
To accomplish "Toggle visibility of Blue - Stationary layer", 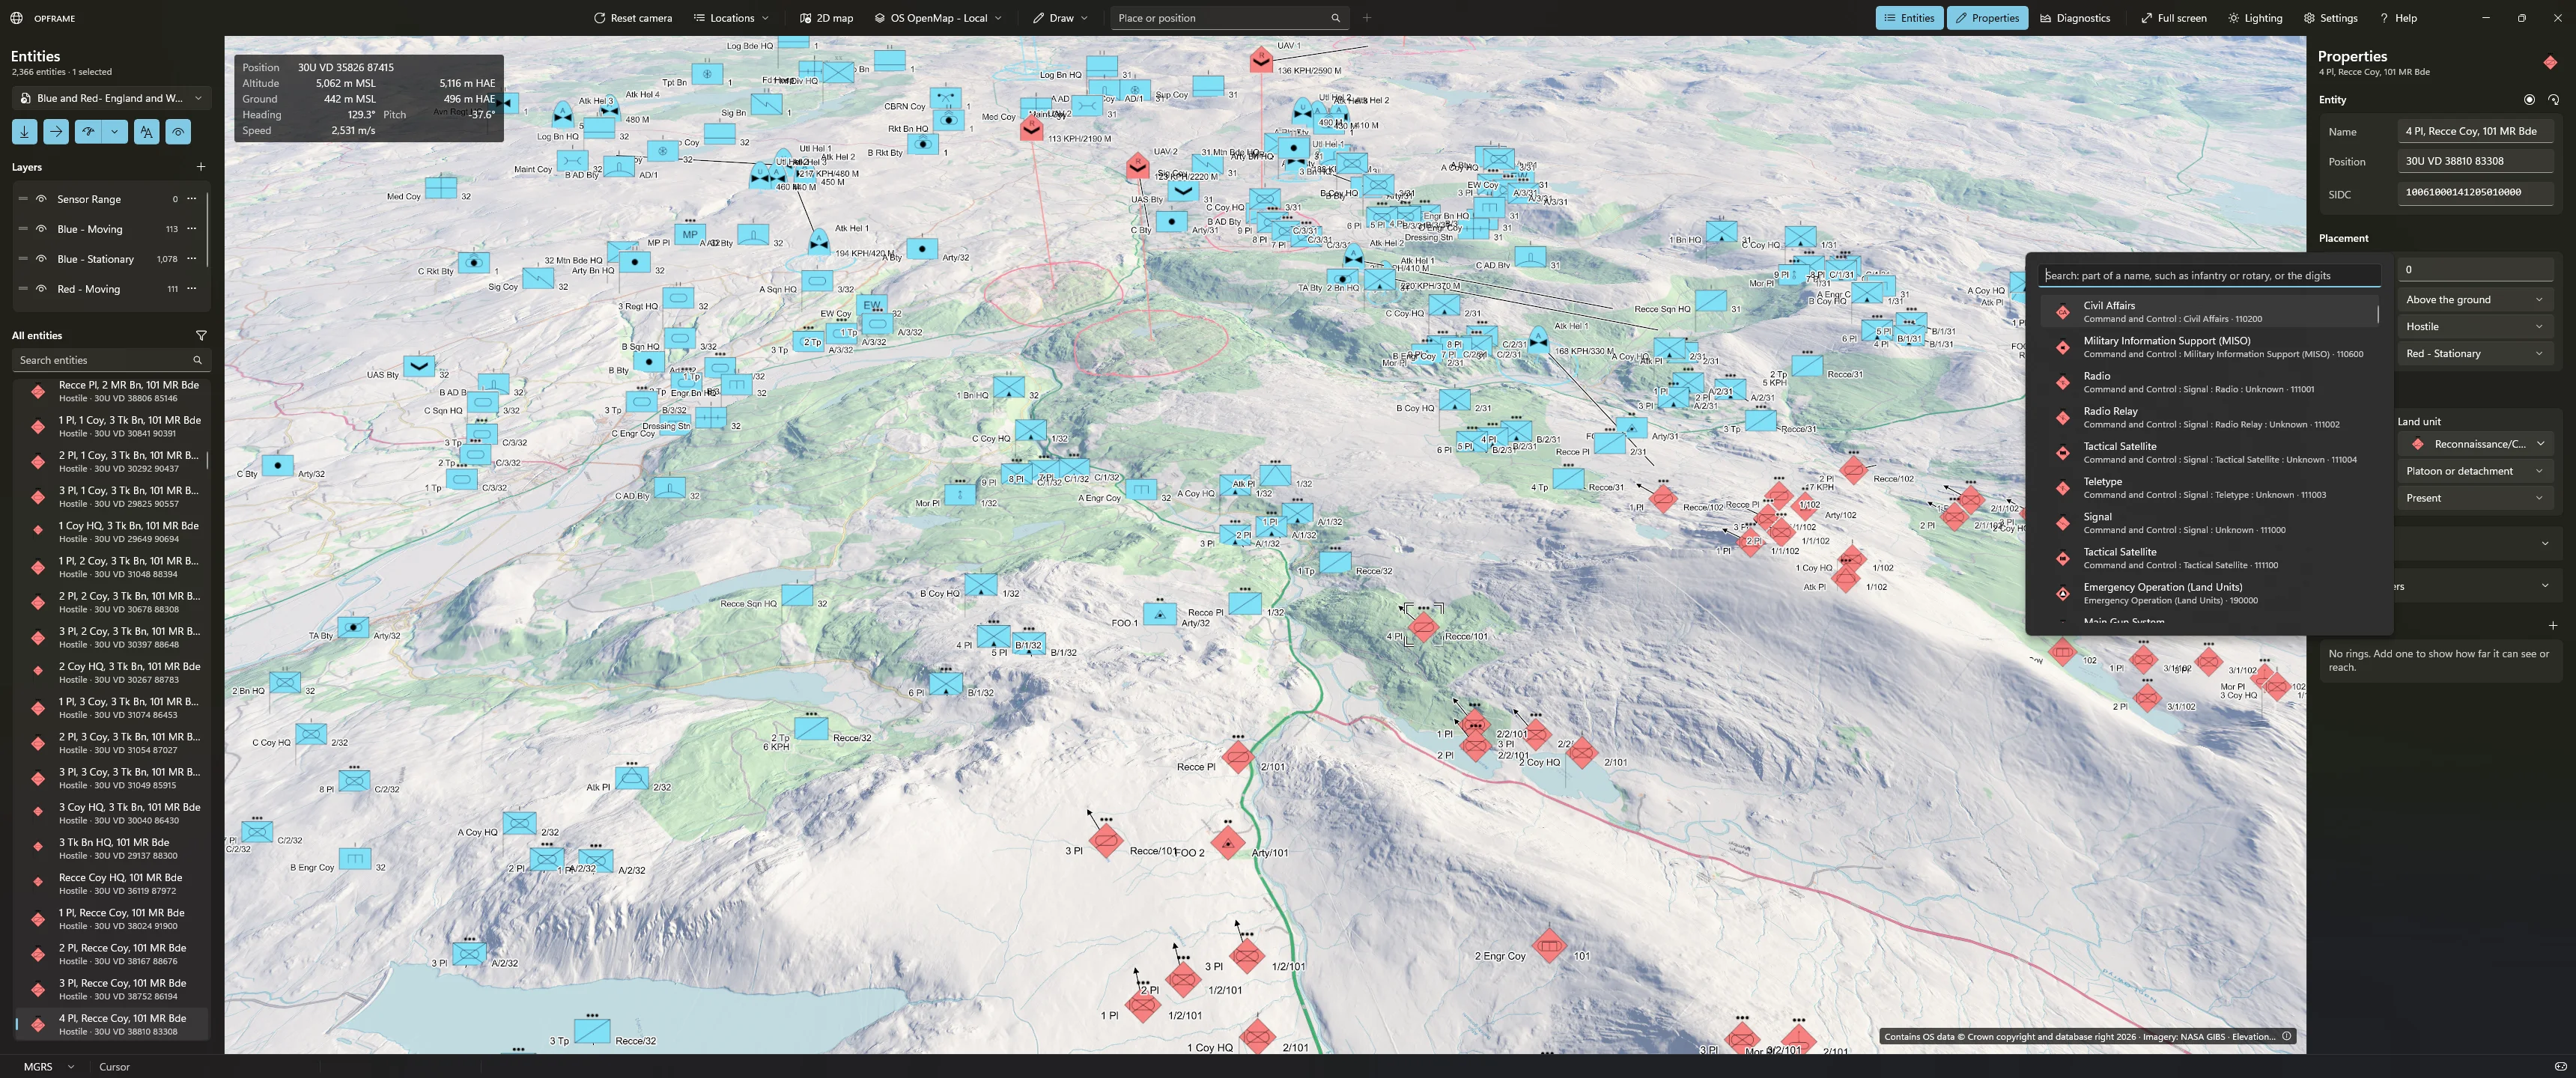I will [41, 259].
